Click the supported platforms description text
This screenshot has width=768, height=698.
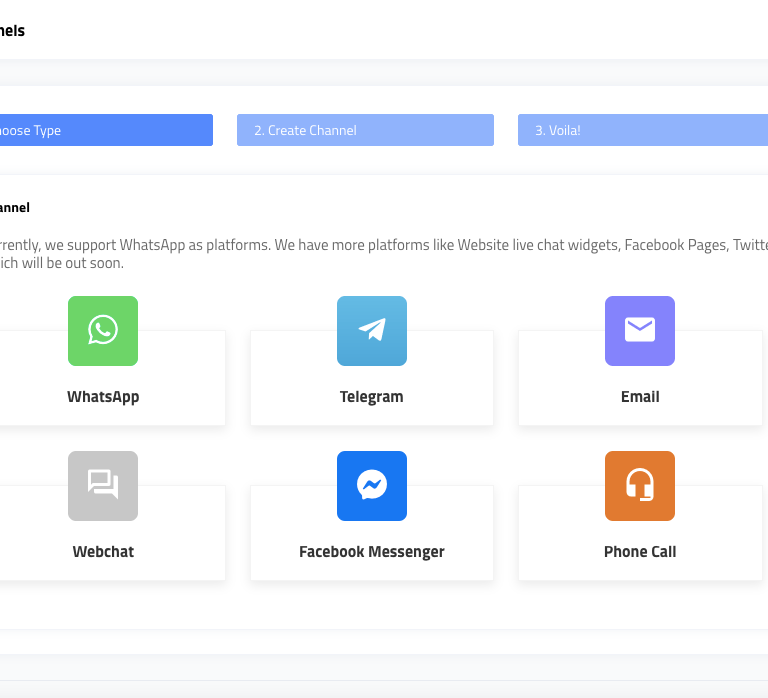coord(384,254)
